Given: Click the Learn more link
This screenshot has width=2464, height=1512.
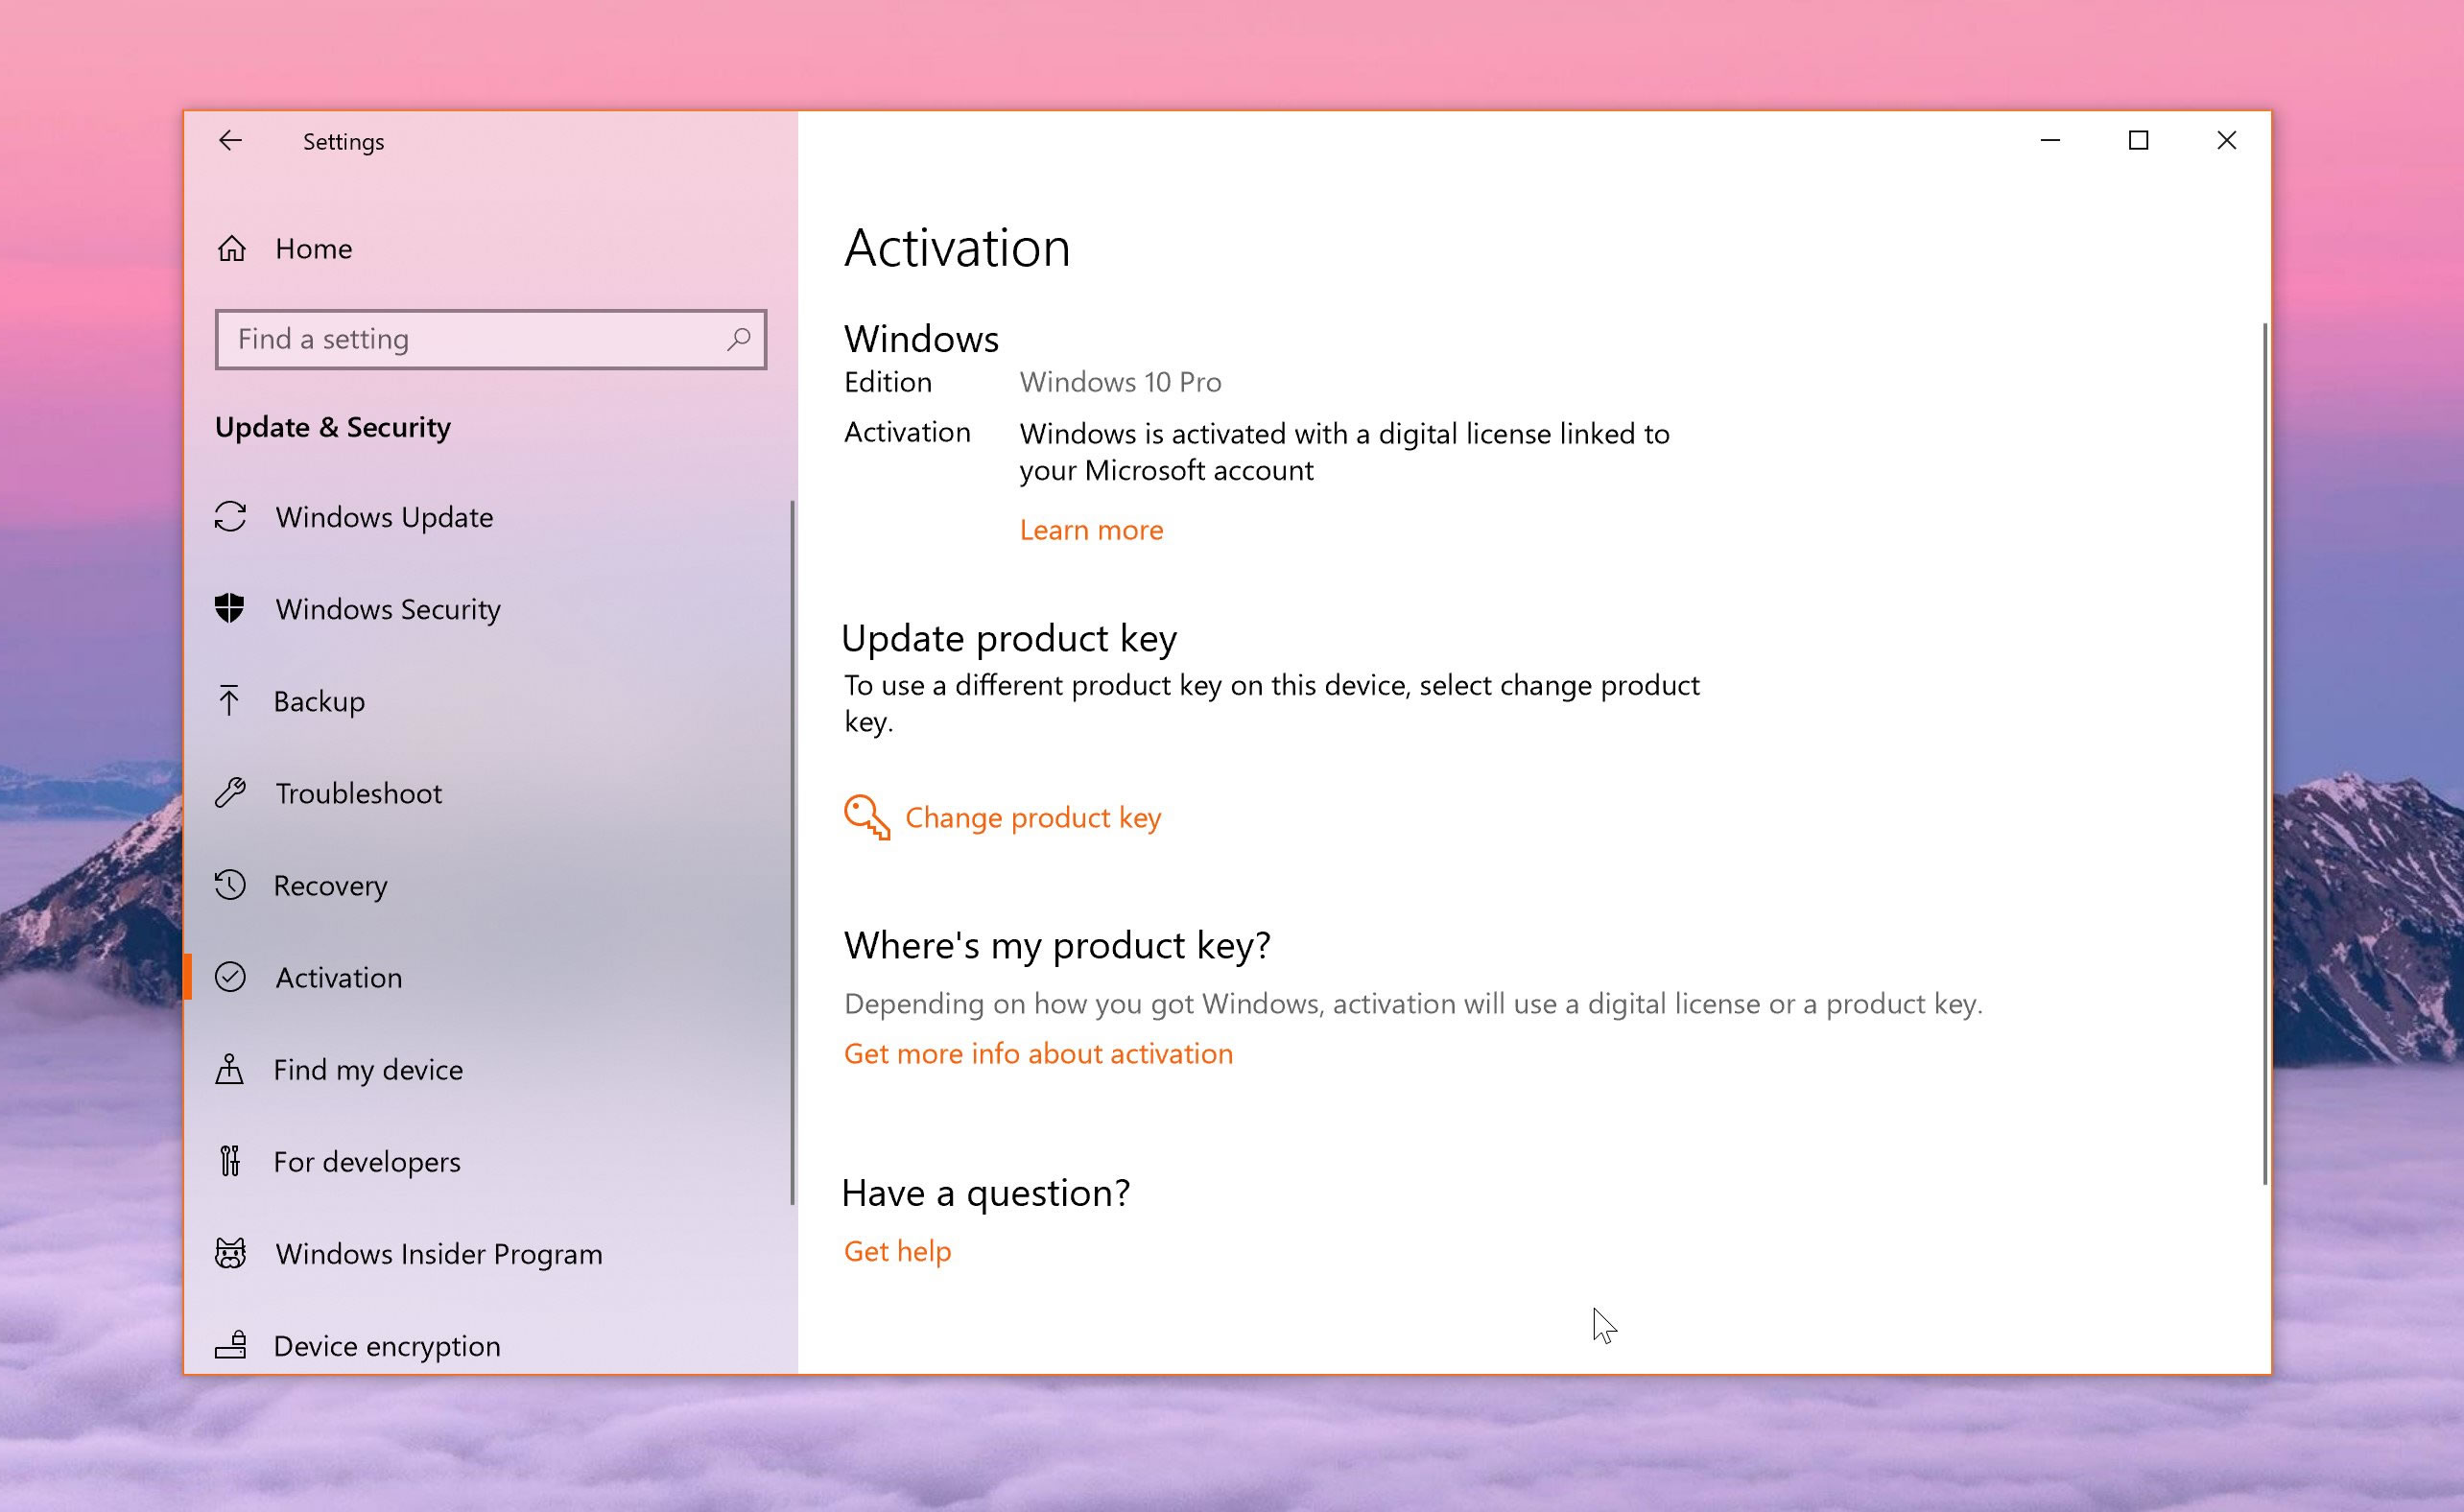Looking at the screenshot, I should pos(1091,530).
